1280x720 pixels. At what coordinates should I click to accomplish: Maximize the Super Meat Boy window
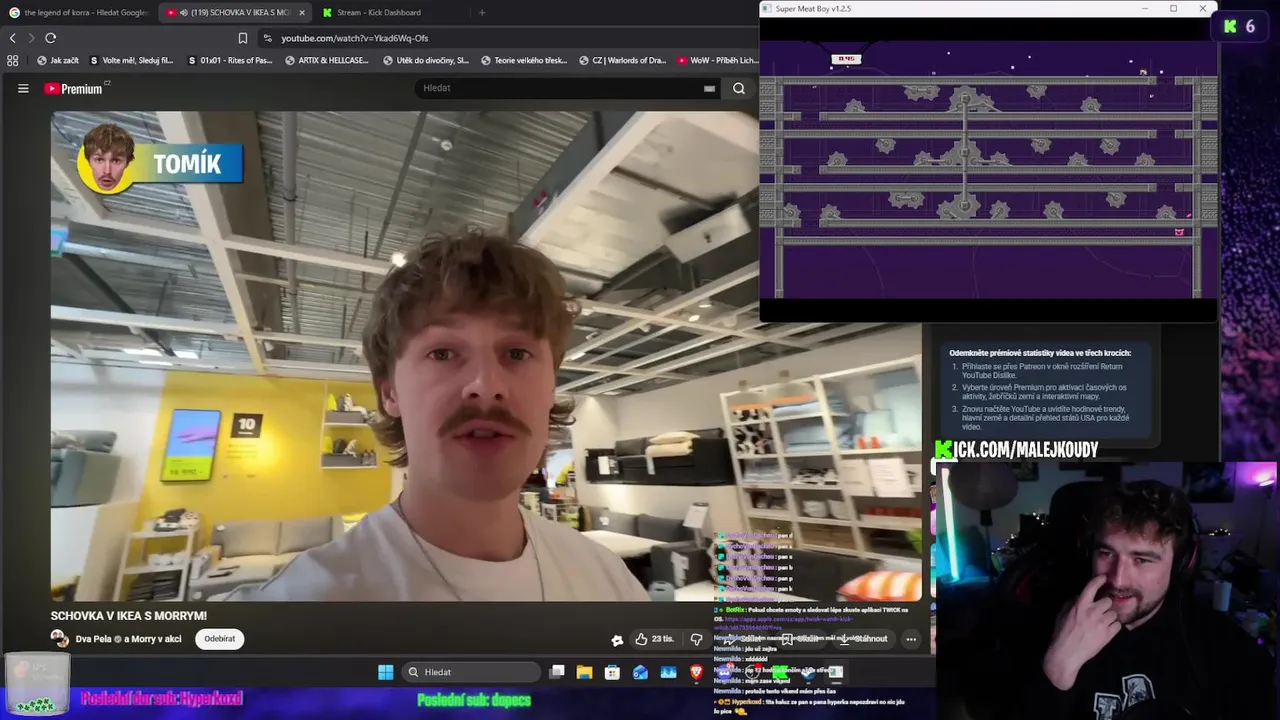(1174, 8)
